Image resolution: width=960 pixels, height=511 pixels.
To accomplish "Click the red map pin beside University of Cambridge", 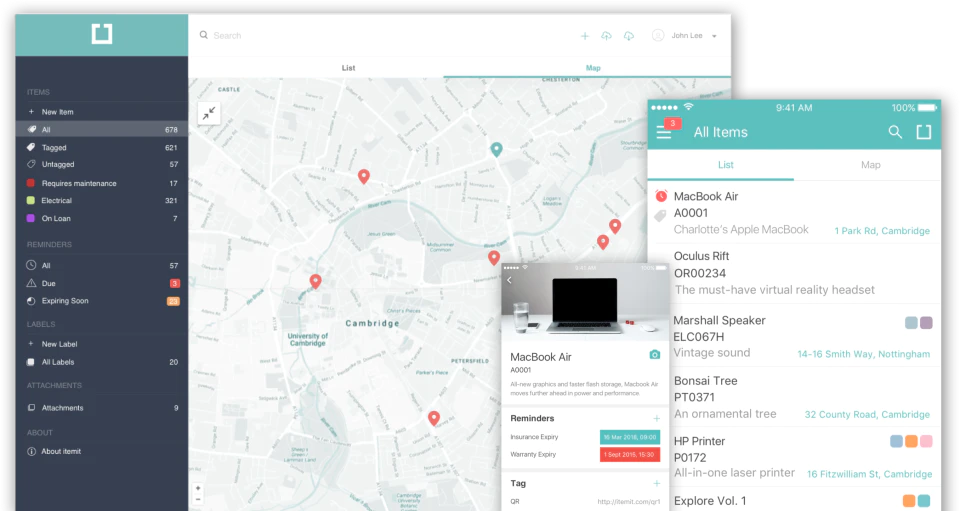I will tap(315, 282).
